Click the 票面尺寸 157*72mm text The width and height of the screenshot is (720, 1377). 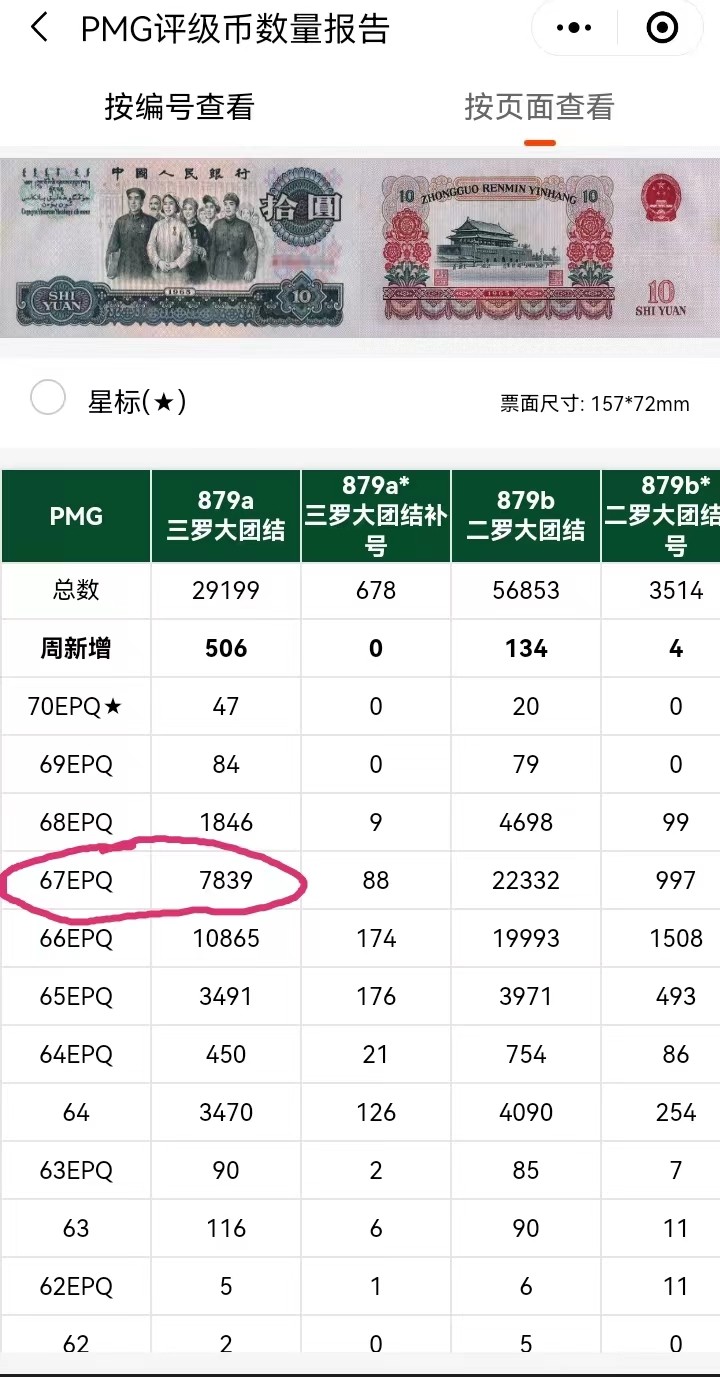tap(595, 404)
